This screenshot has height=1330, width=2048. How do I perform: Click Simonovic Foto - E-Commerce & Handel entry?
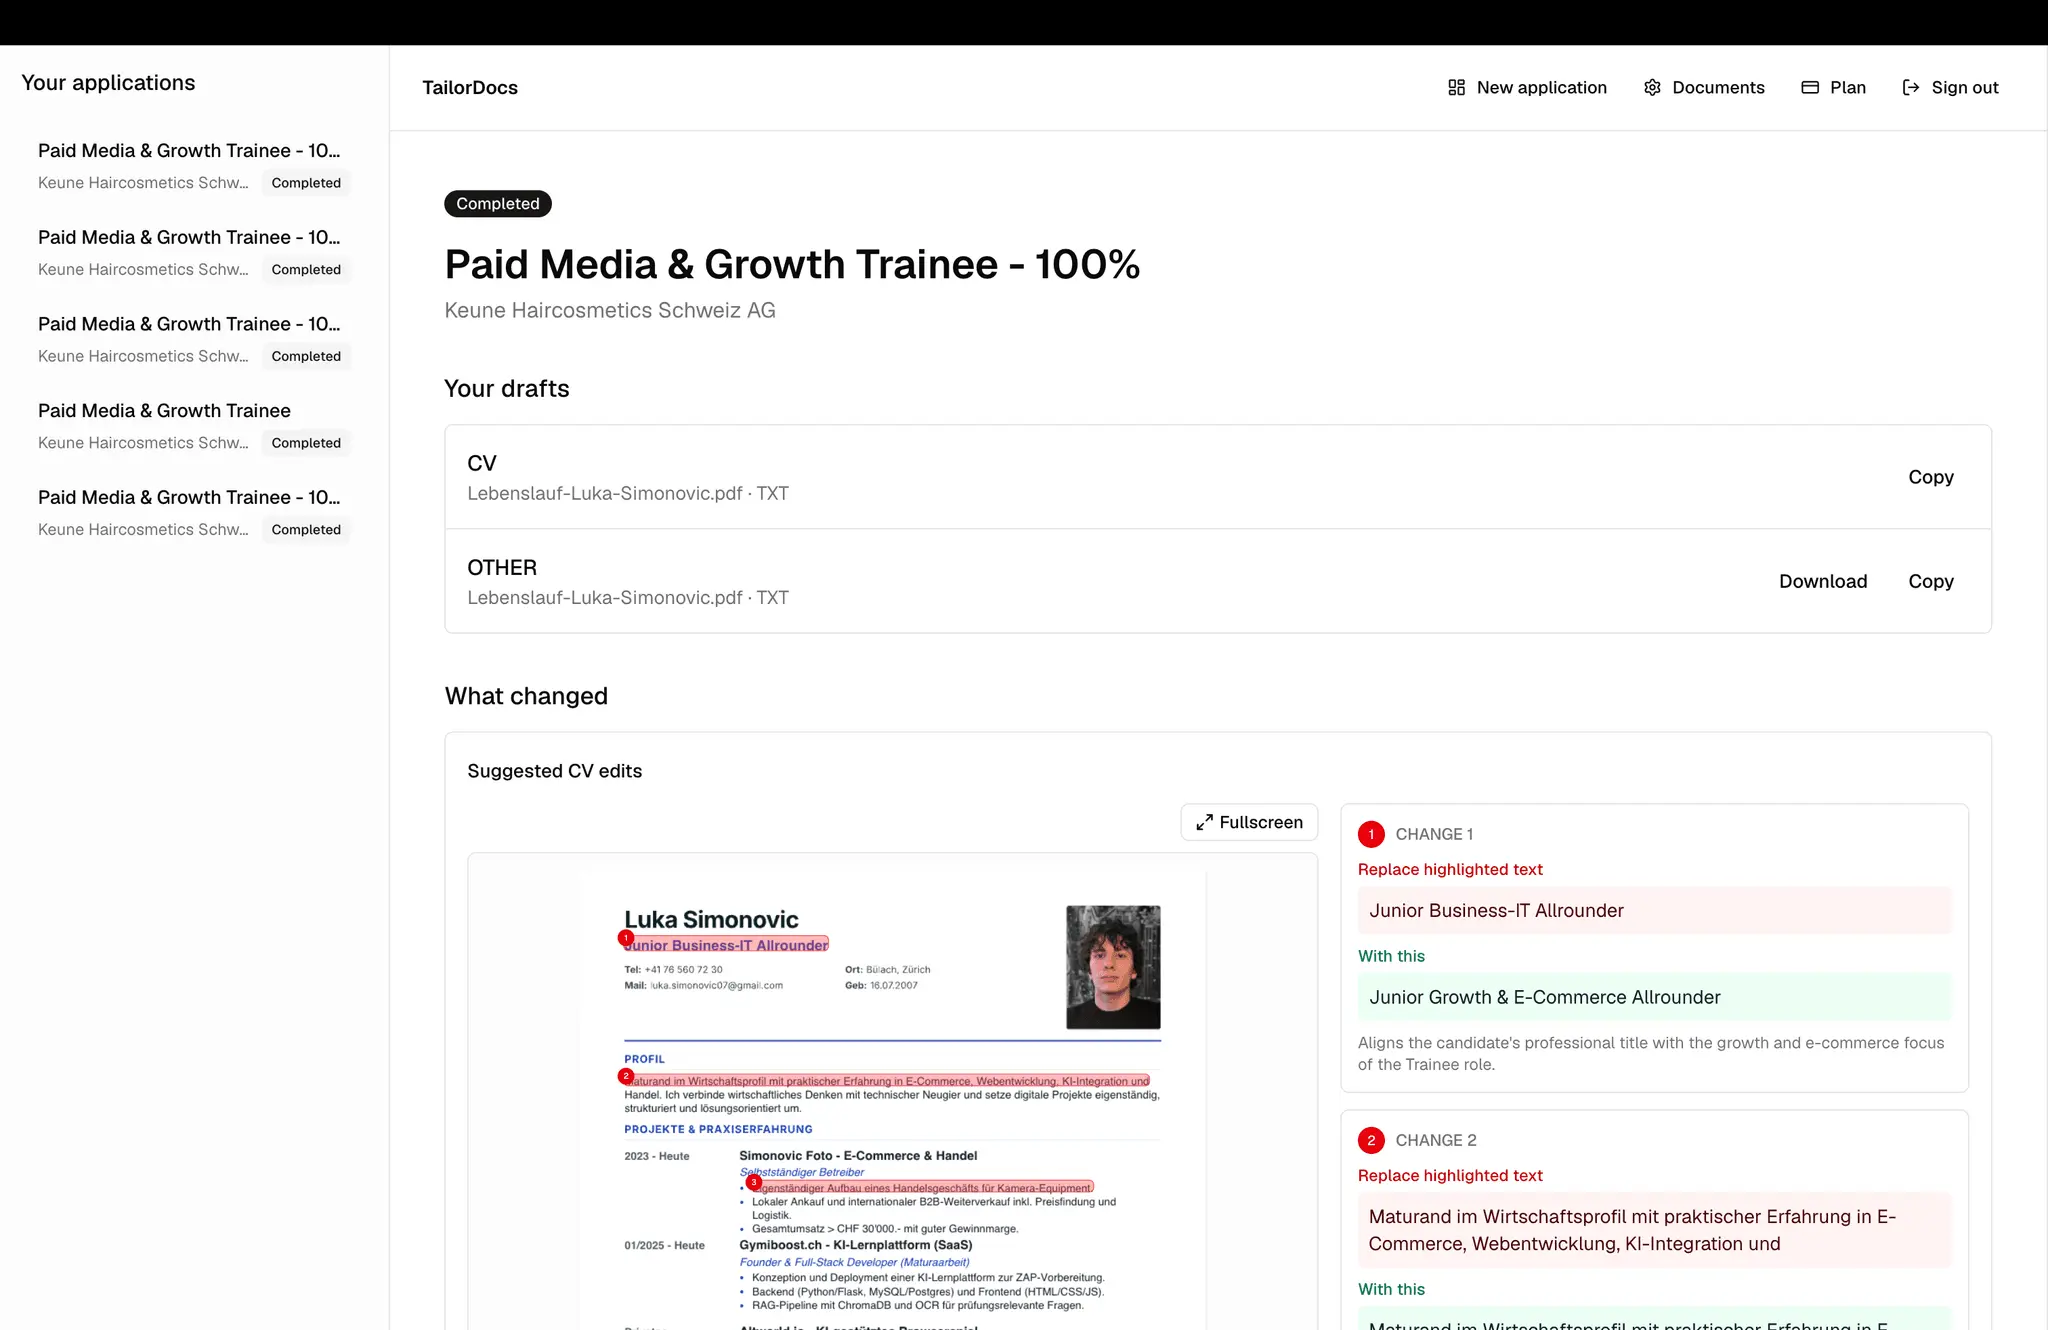pyautogui.click(x=858, y=1156)
